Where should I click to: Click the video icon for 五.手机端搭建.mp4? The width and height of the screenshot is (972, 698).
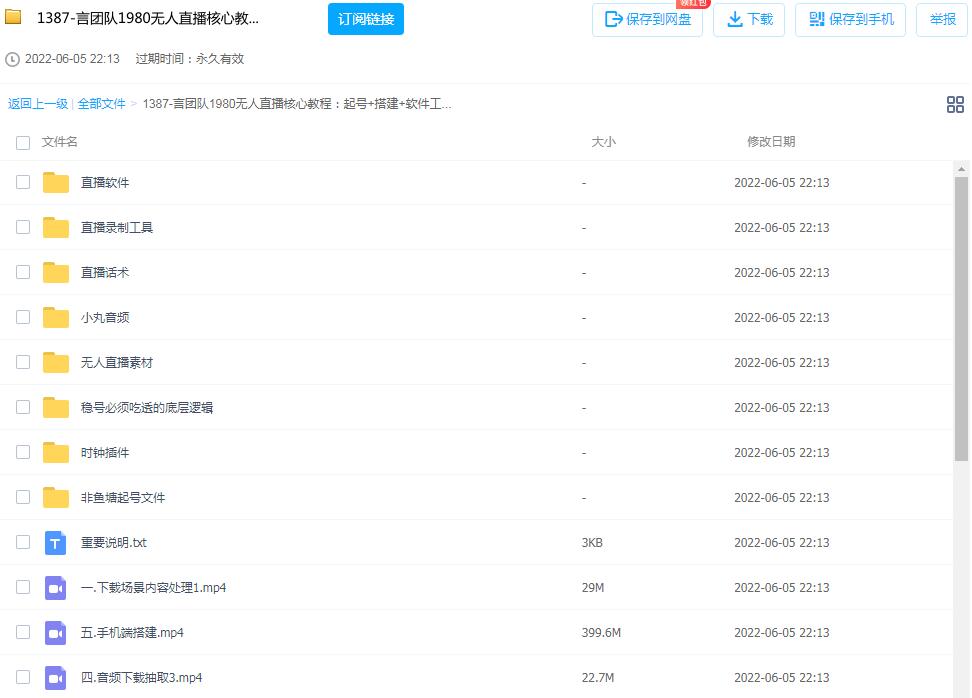click(x=56, y=632)
